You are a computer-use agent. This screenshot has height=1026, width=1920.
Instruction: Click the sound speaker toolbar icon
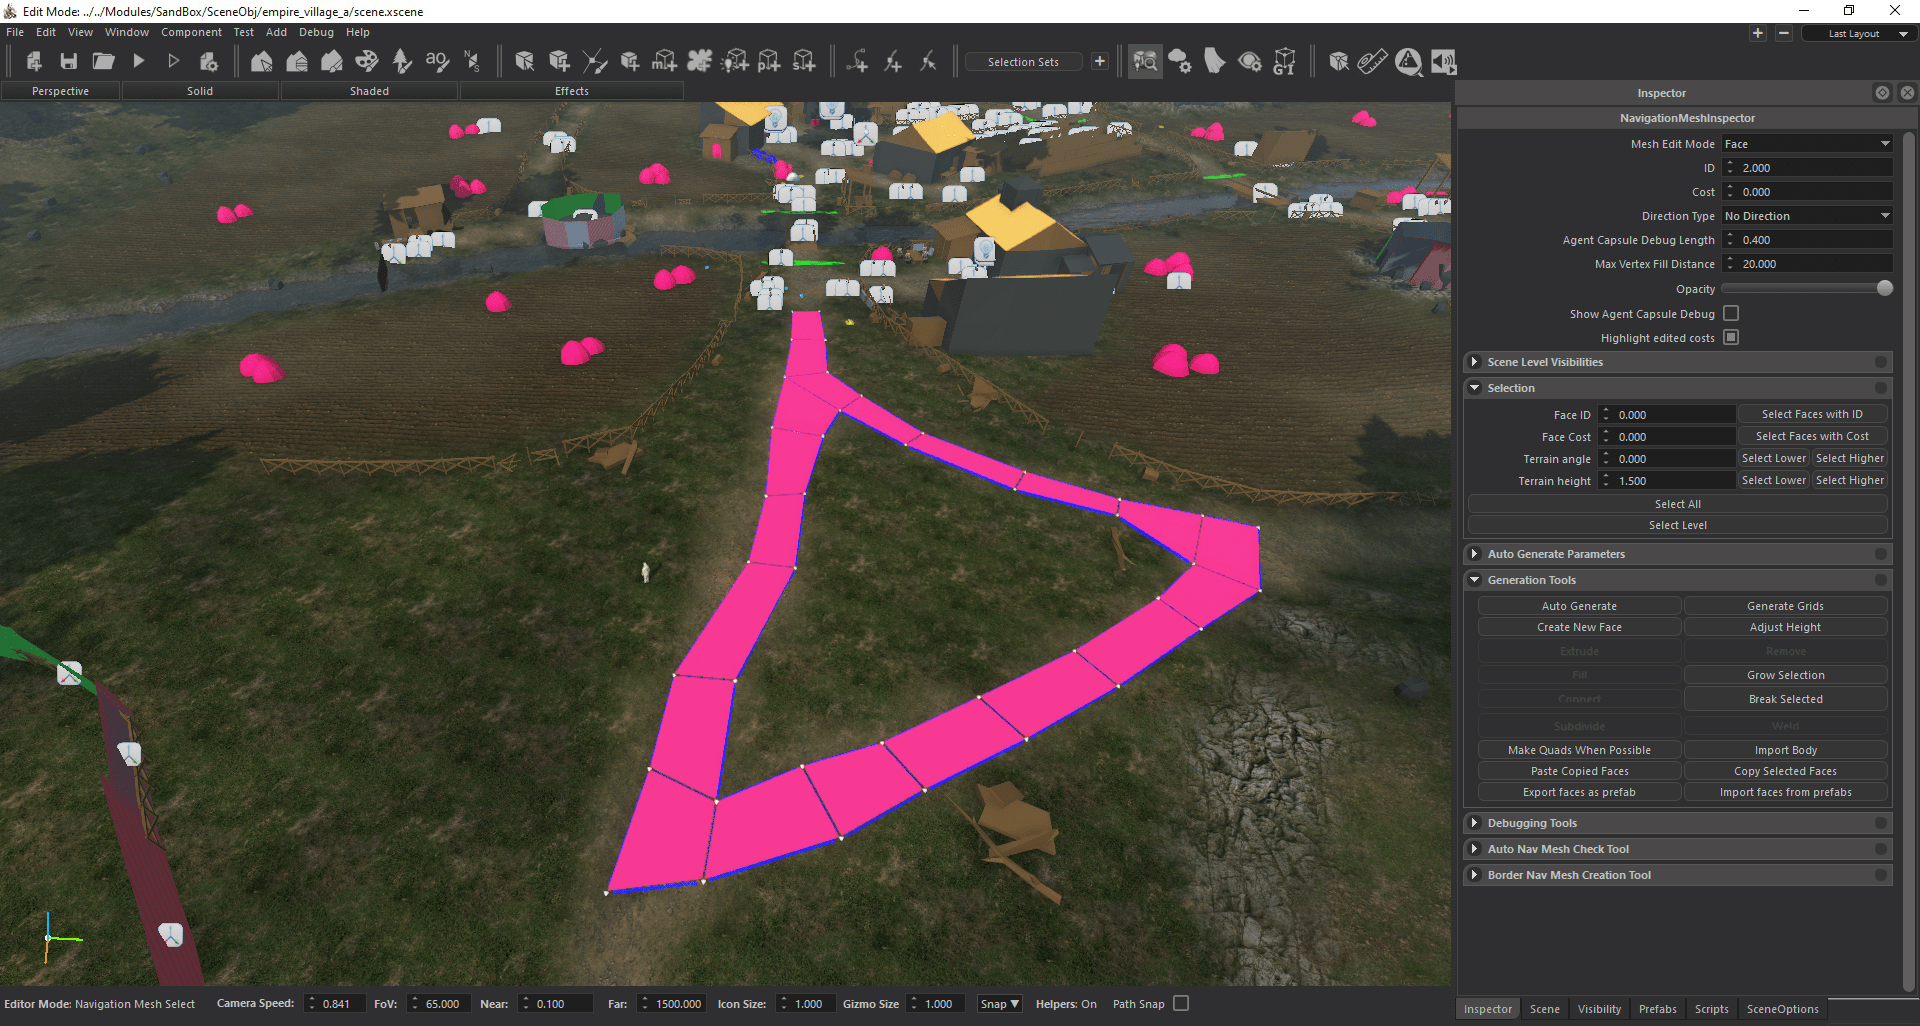point(1443,61)
